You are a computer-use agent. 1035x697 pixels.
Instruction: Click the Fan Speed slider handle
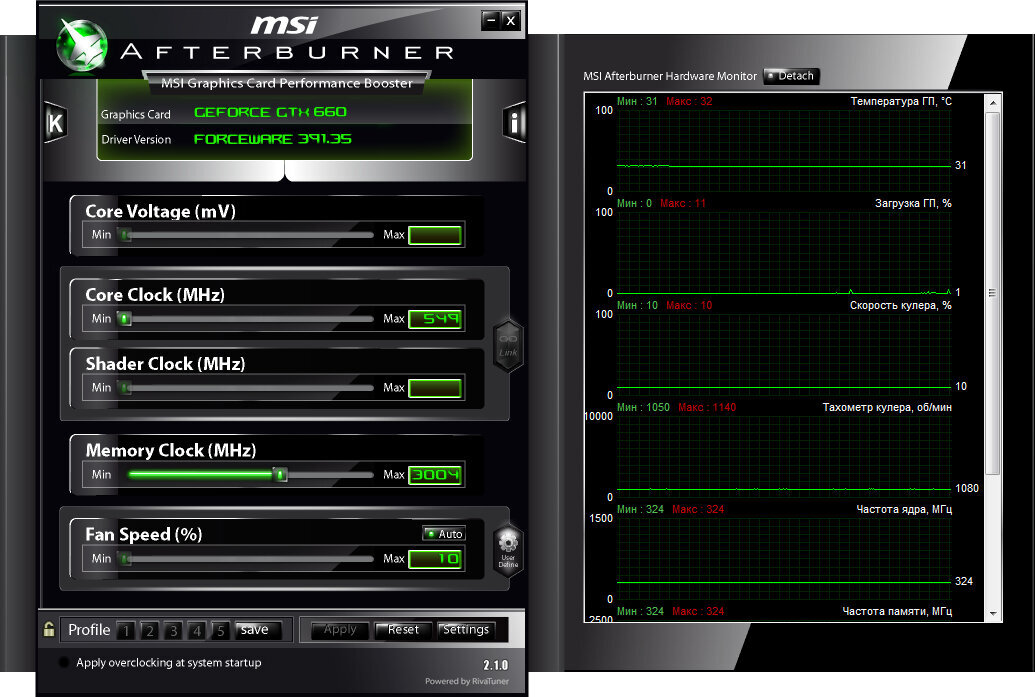(125, 559)
